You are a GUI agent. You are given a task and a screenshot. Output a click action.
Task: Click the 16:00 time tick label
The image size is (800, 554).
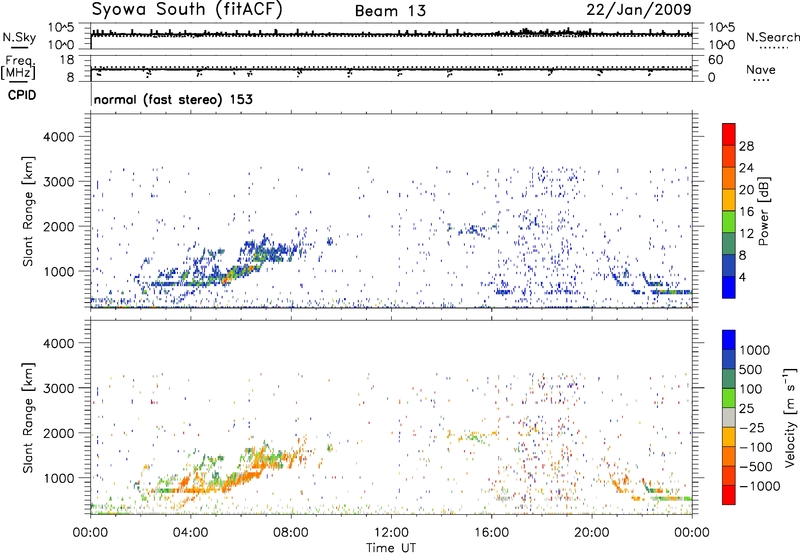pyautogui.click(x=491, y=533)
